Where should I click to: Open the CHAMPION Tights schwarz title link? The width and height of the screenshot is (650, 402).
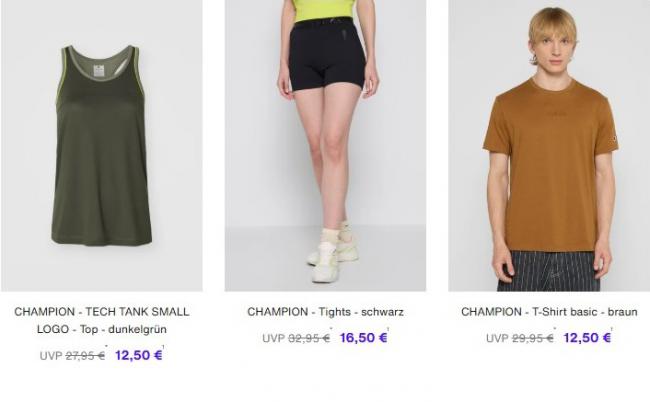[x=325, y=312]
